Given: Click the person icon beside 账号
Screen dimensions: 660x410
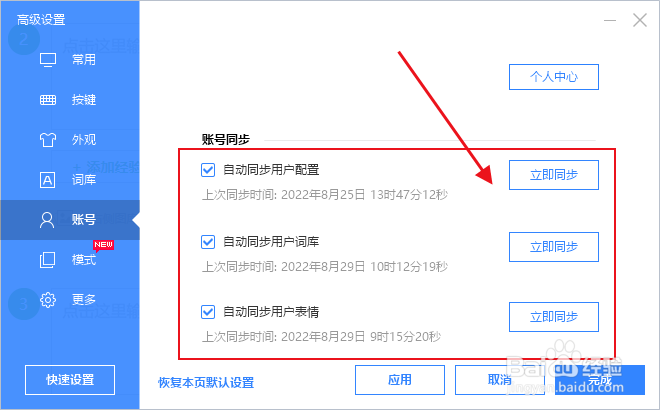Looking at the screenshot, I should click(x=47, y=220).
